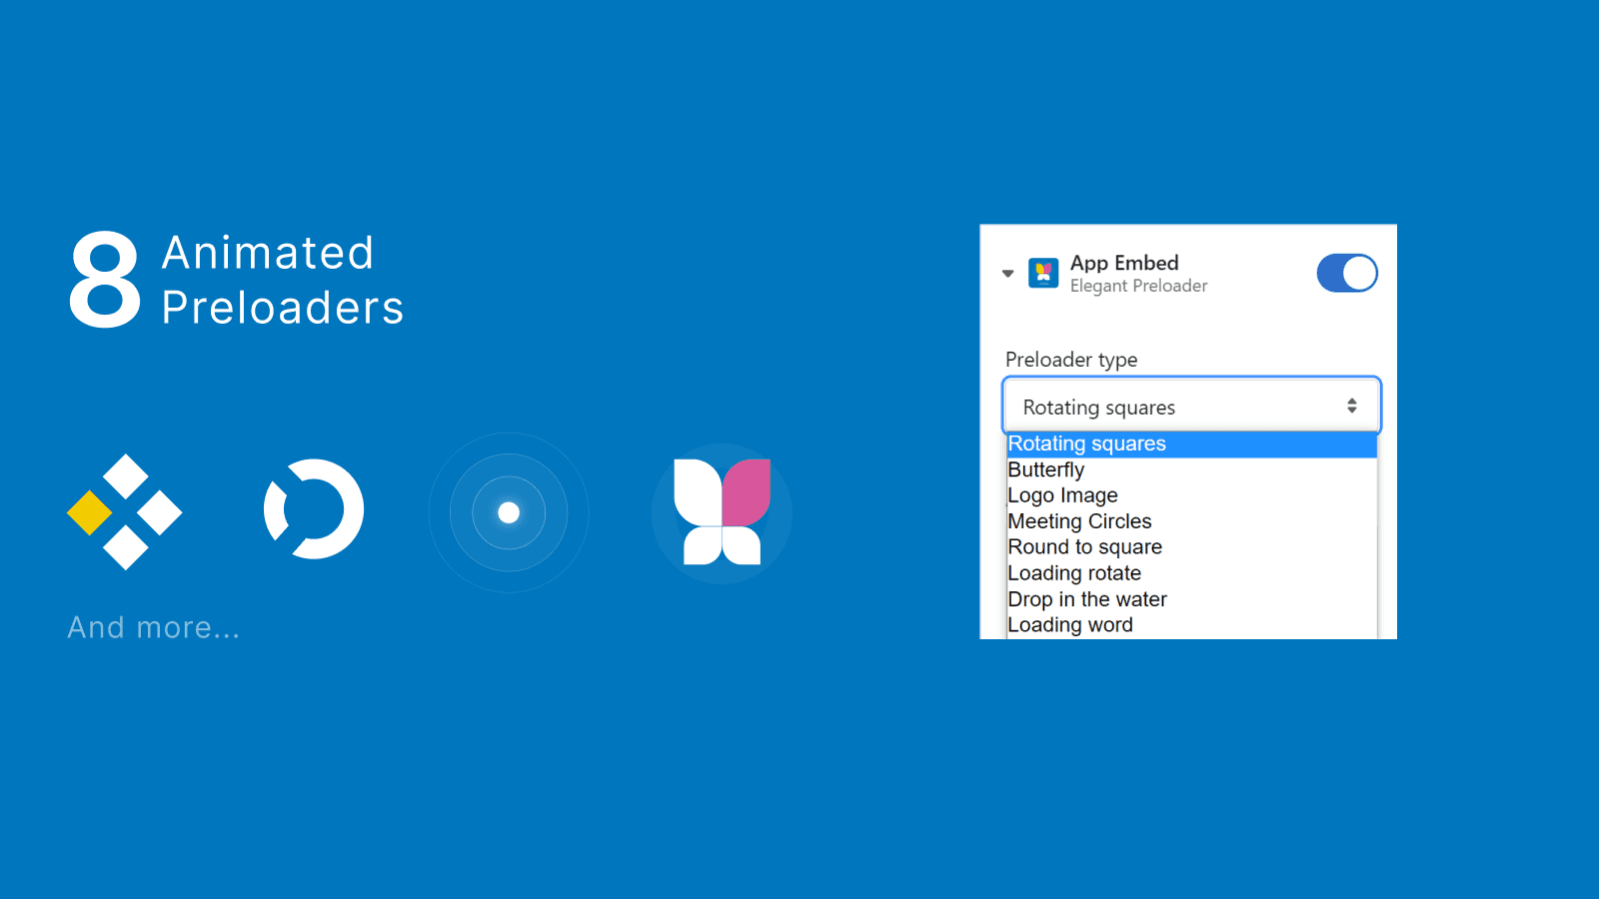Image resolution: width=1600 pixels, height=900 pixels.
Task: Disable the App Embed toggle
Action: 1347,273
